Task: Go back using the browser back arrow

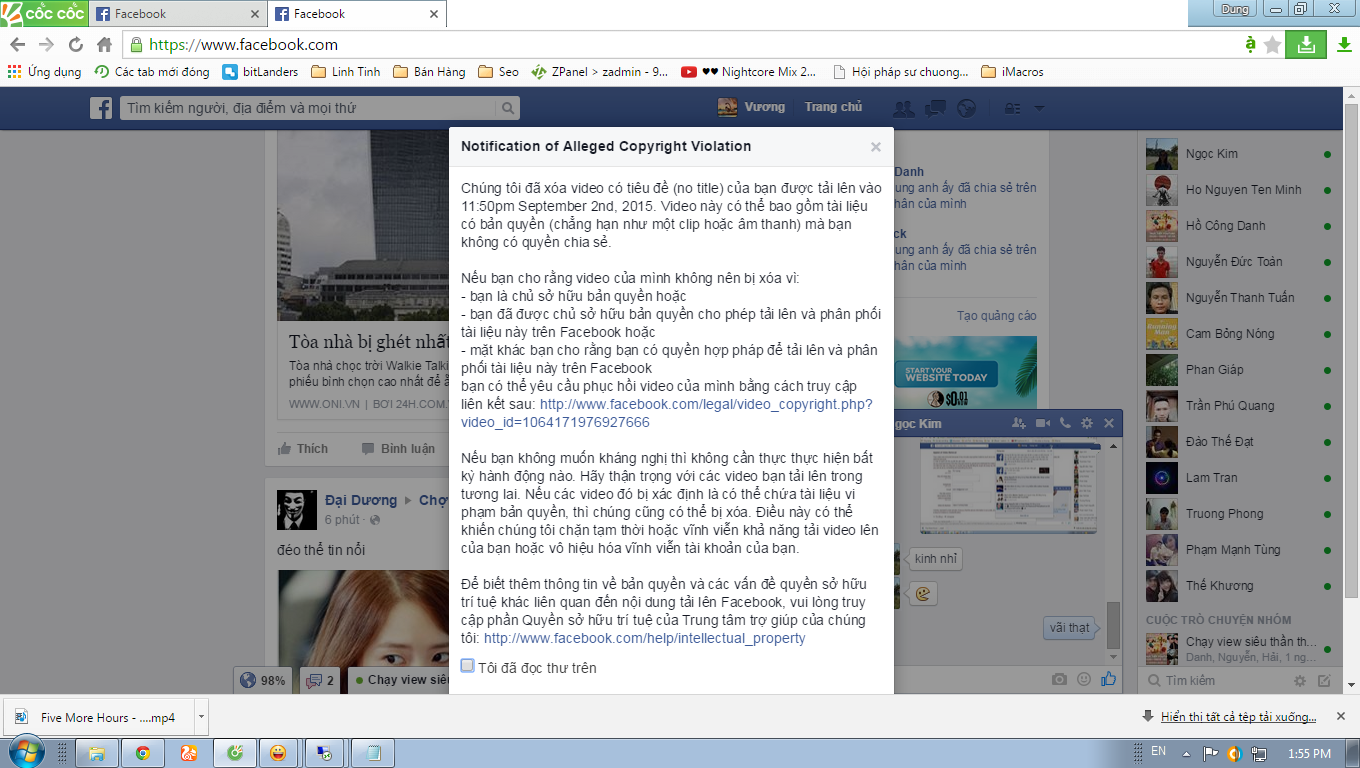Action: [17, 45]
